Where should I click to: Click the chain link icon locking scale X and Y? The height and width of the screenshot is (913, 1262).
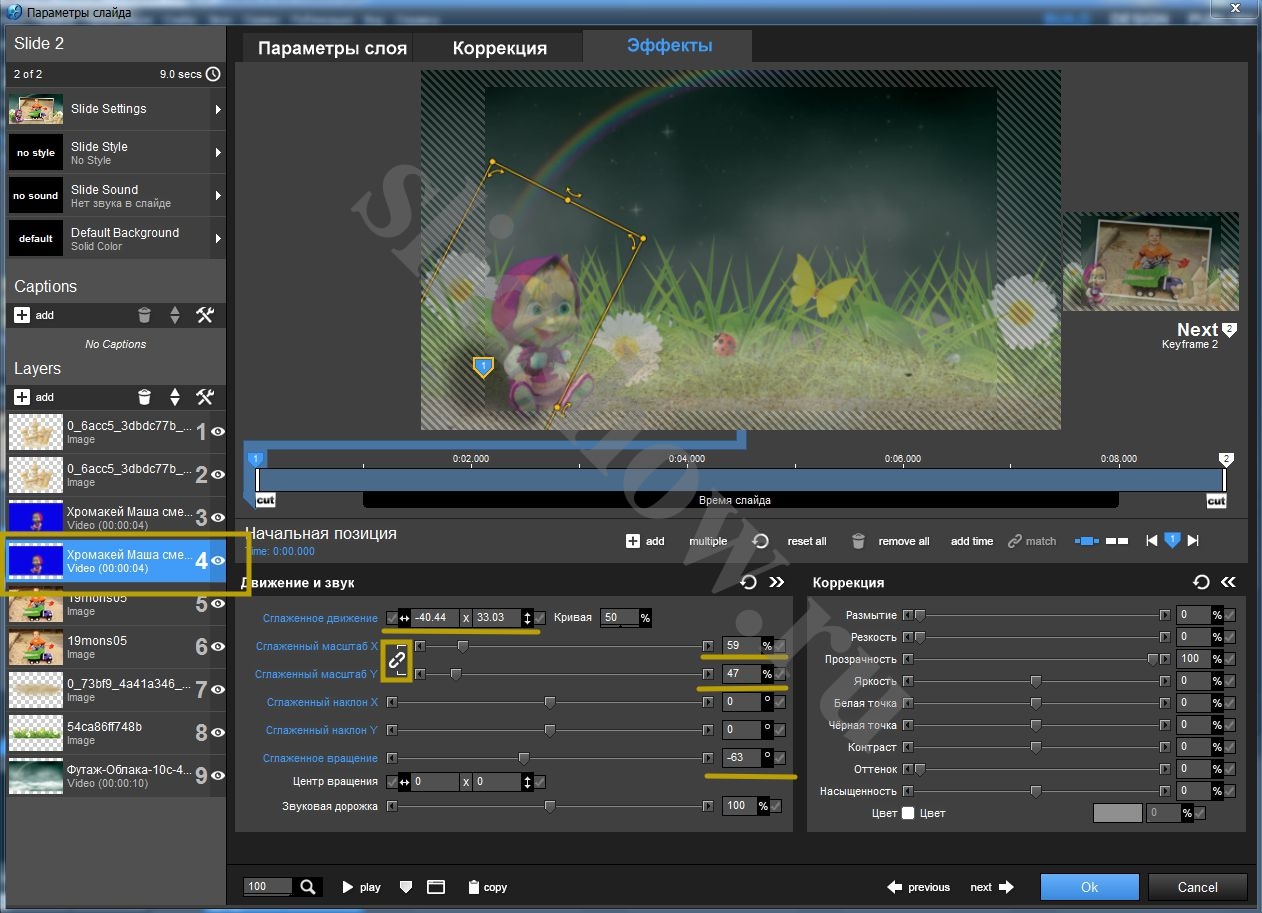[x=397, y=659]
